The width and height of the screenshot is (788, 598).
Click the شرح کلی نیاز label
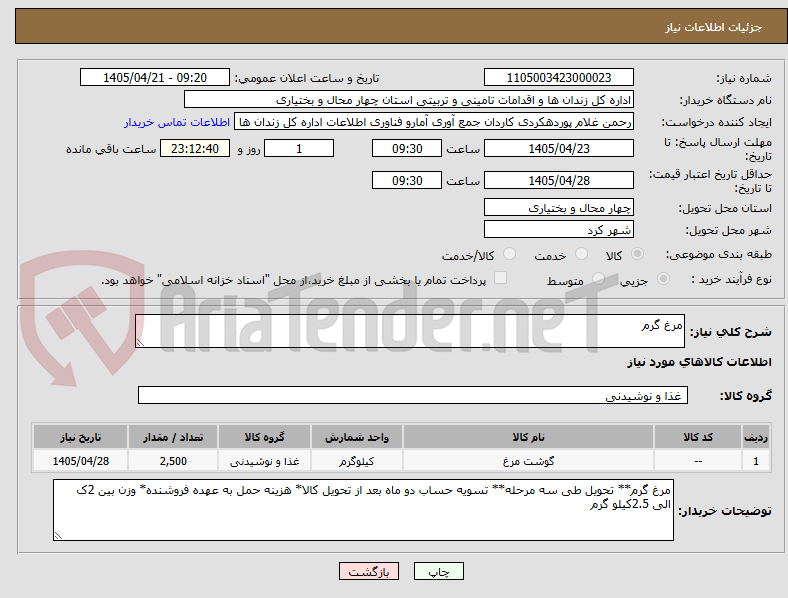click(x=731, y=332)
